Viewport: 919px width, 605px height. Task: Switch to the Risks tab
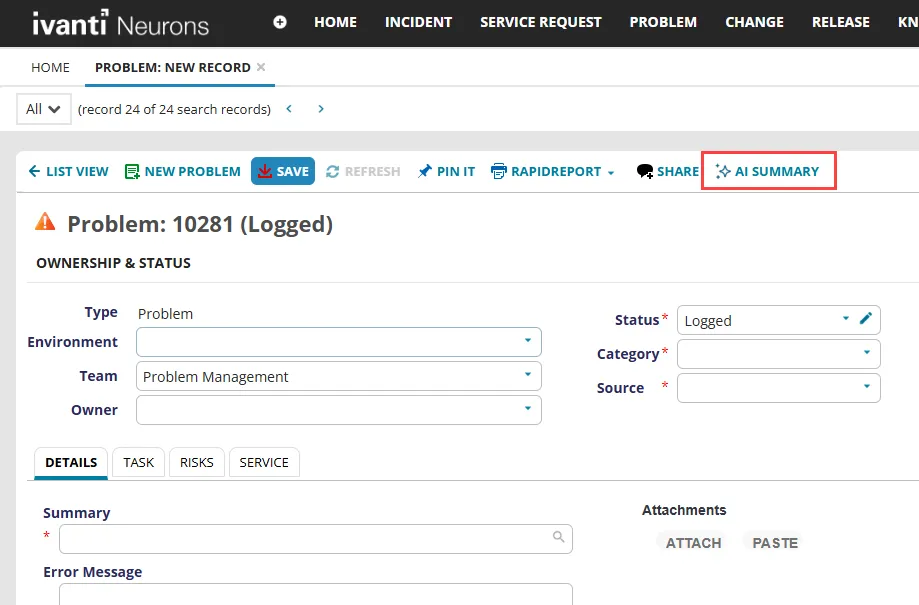(x=196, y=463)
